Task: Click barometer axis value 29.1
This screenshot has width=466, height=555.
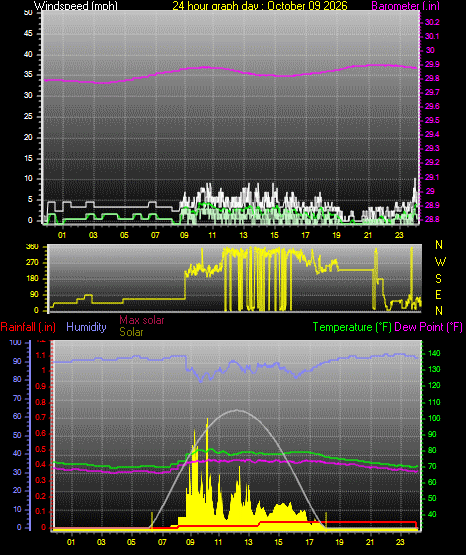Action: [x=432, y=177]
